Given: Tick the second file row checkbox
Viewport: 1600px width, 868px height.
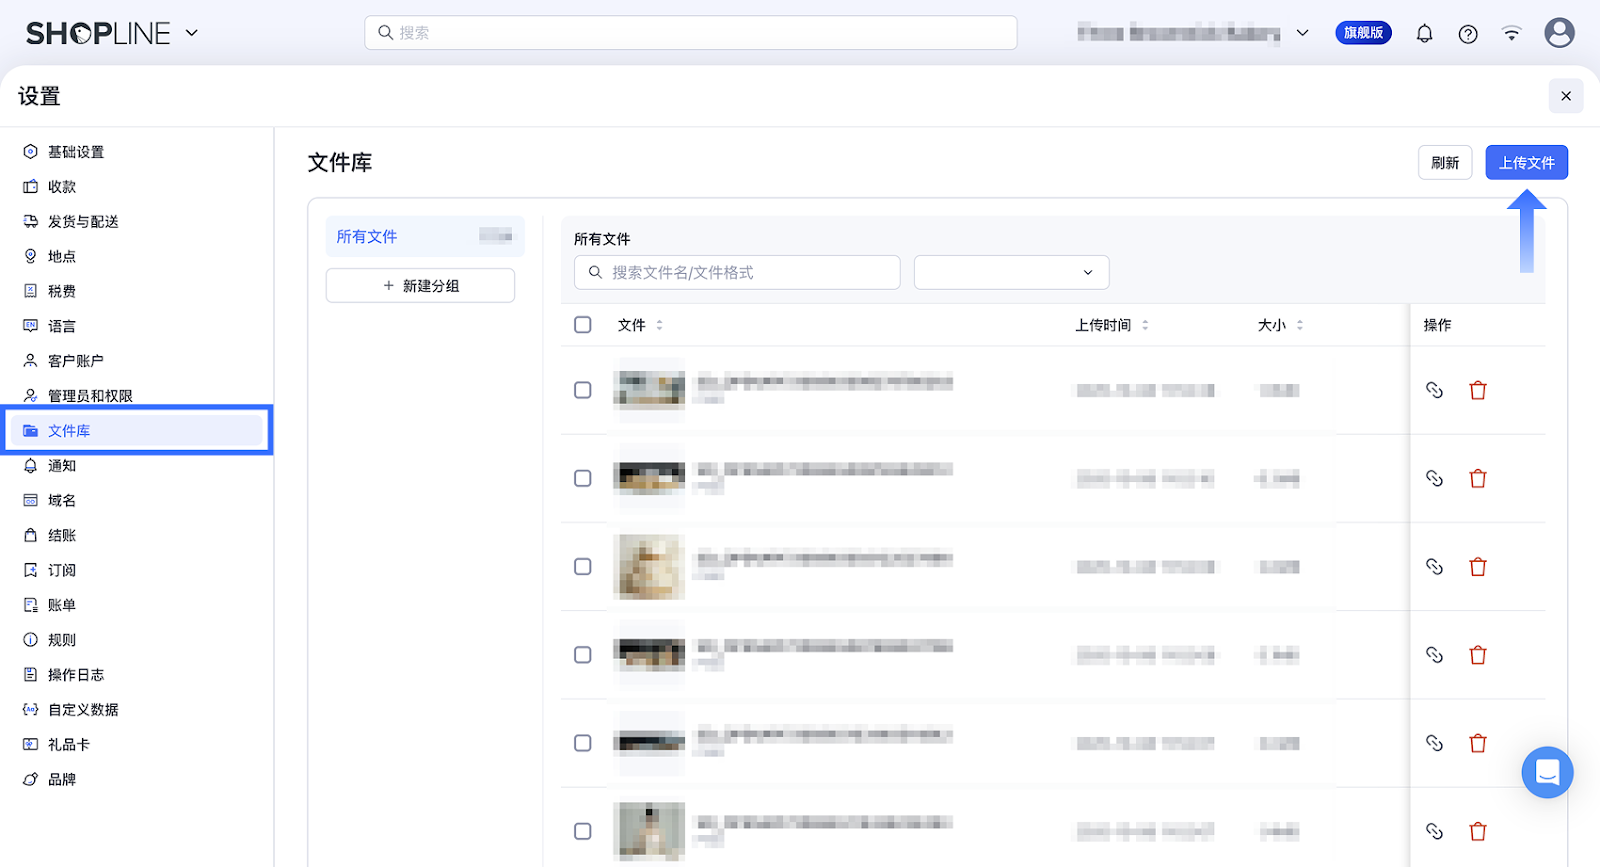Looking at the screenshot, I should click(x=583, y=478).
